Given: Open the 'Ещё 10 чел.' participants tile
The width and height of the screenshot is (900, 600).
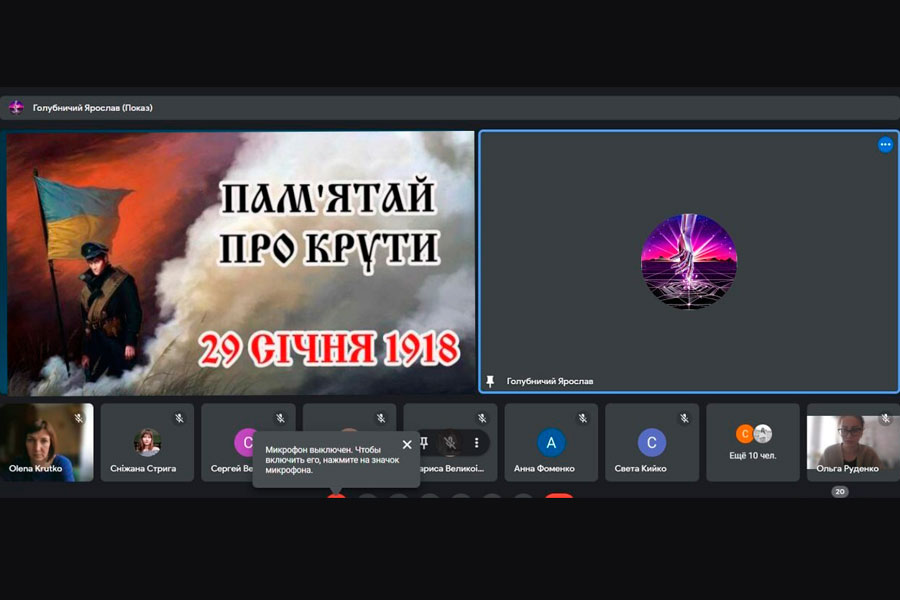Looking at the screenshot, I should 753,442.
